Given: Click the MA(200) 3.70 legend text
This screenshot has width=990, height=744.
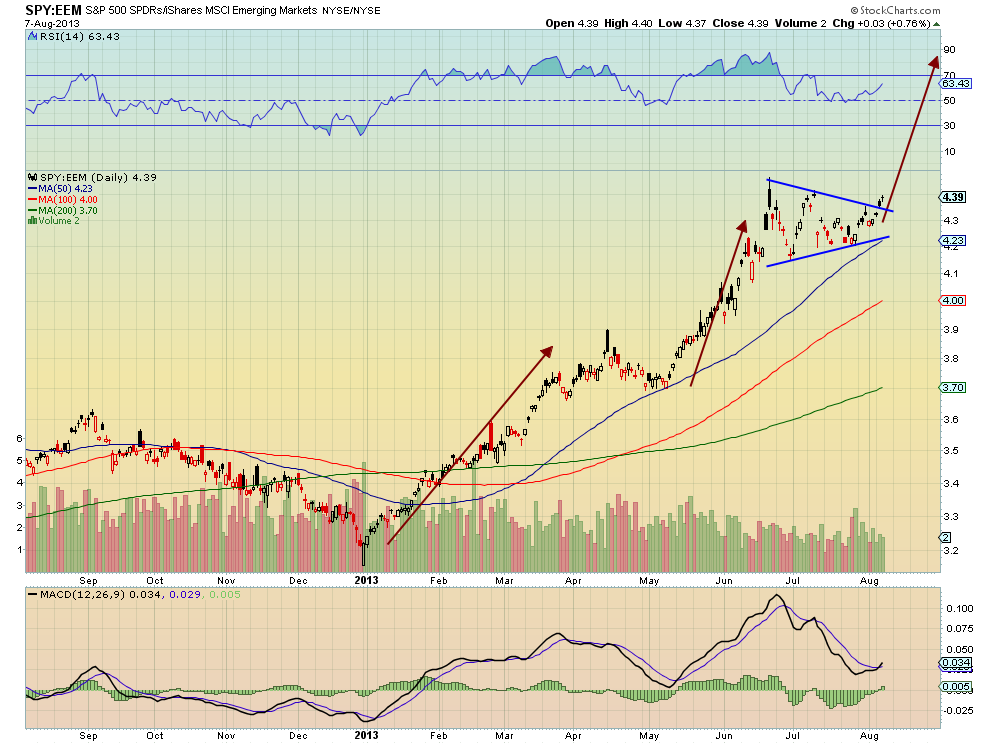Looking at the screenshot, I should 68,210.
